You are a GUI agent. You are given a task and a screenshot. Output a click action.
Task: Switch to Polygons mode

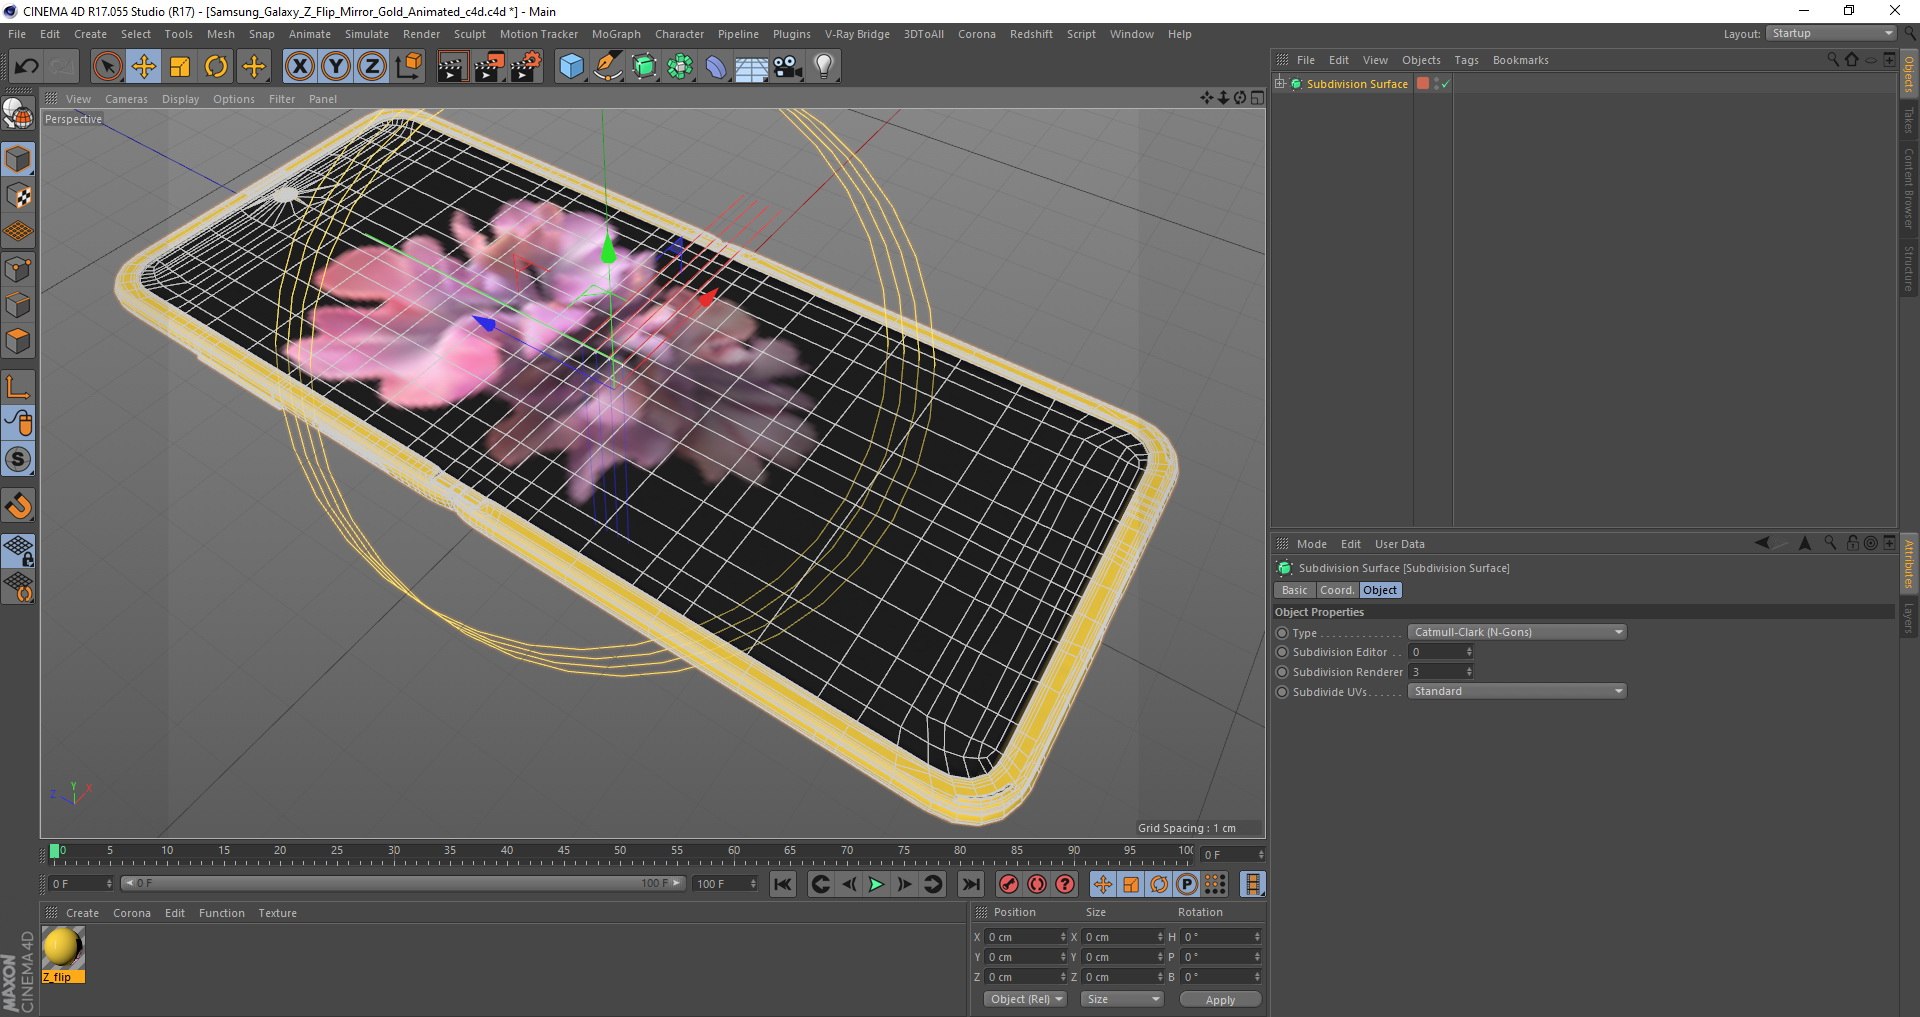click(18, 341)
